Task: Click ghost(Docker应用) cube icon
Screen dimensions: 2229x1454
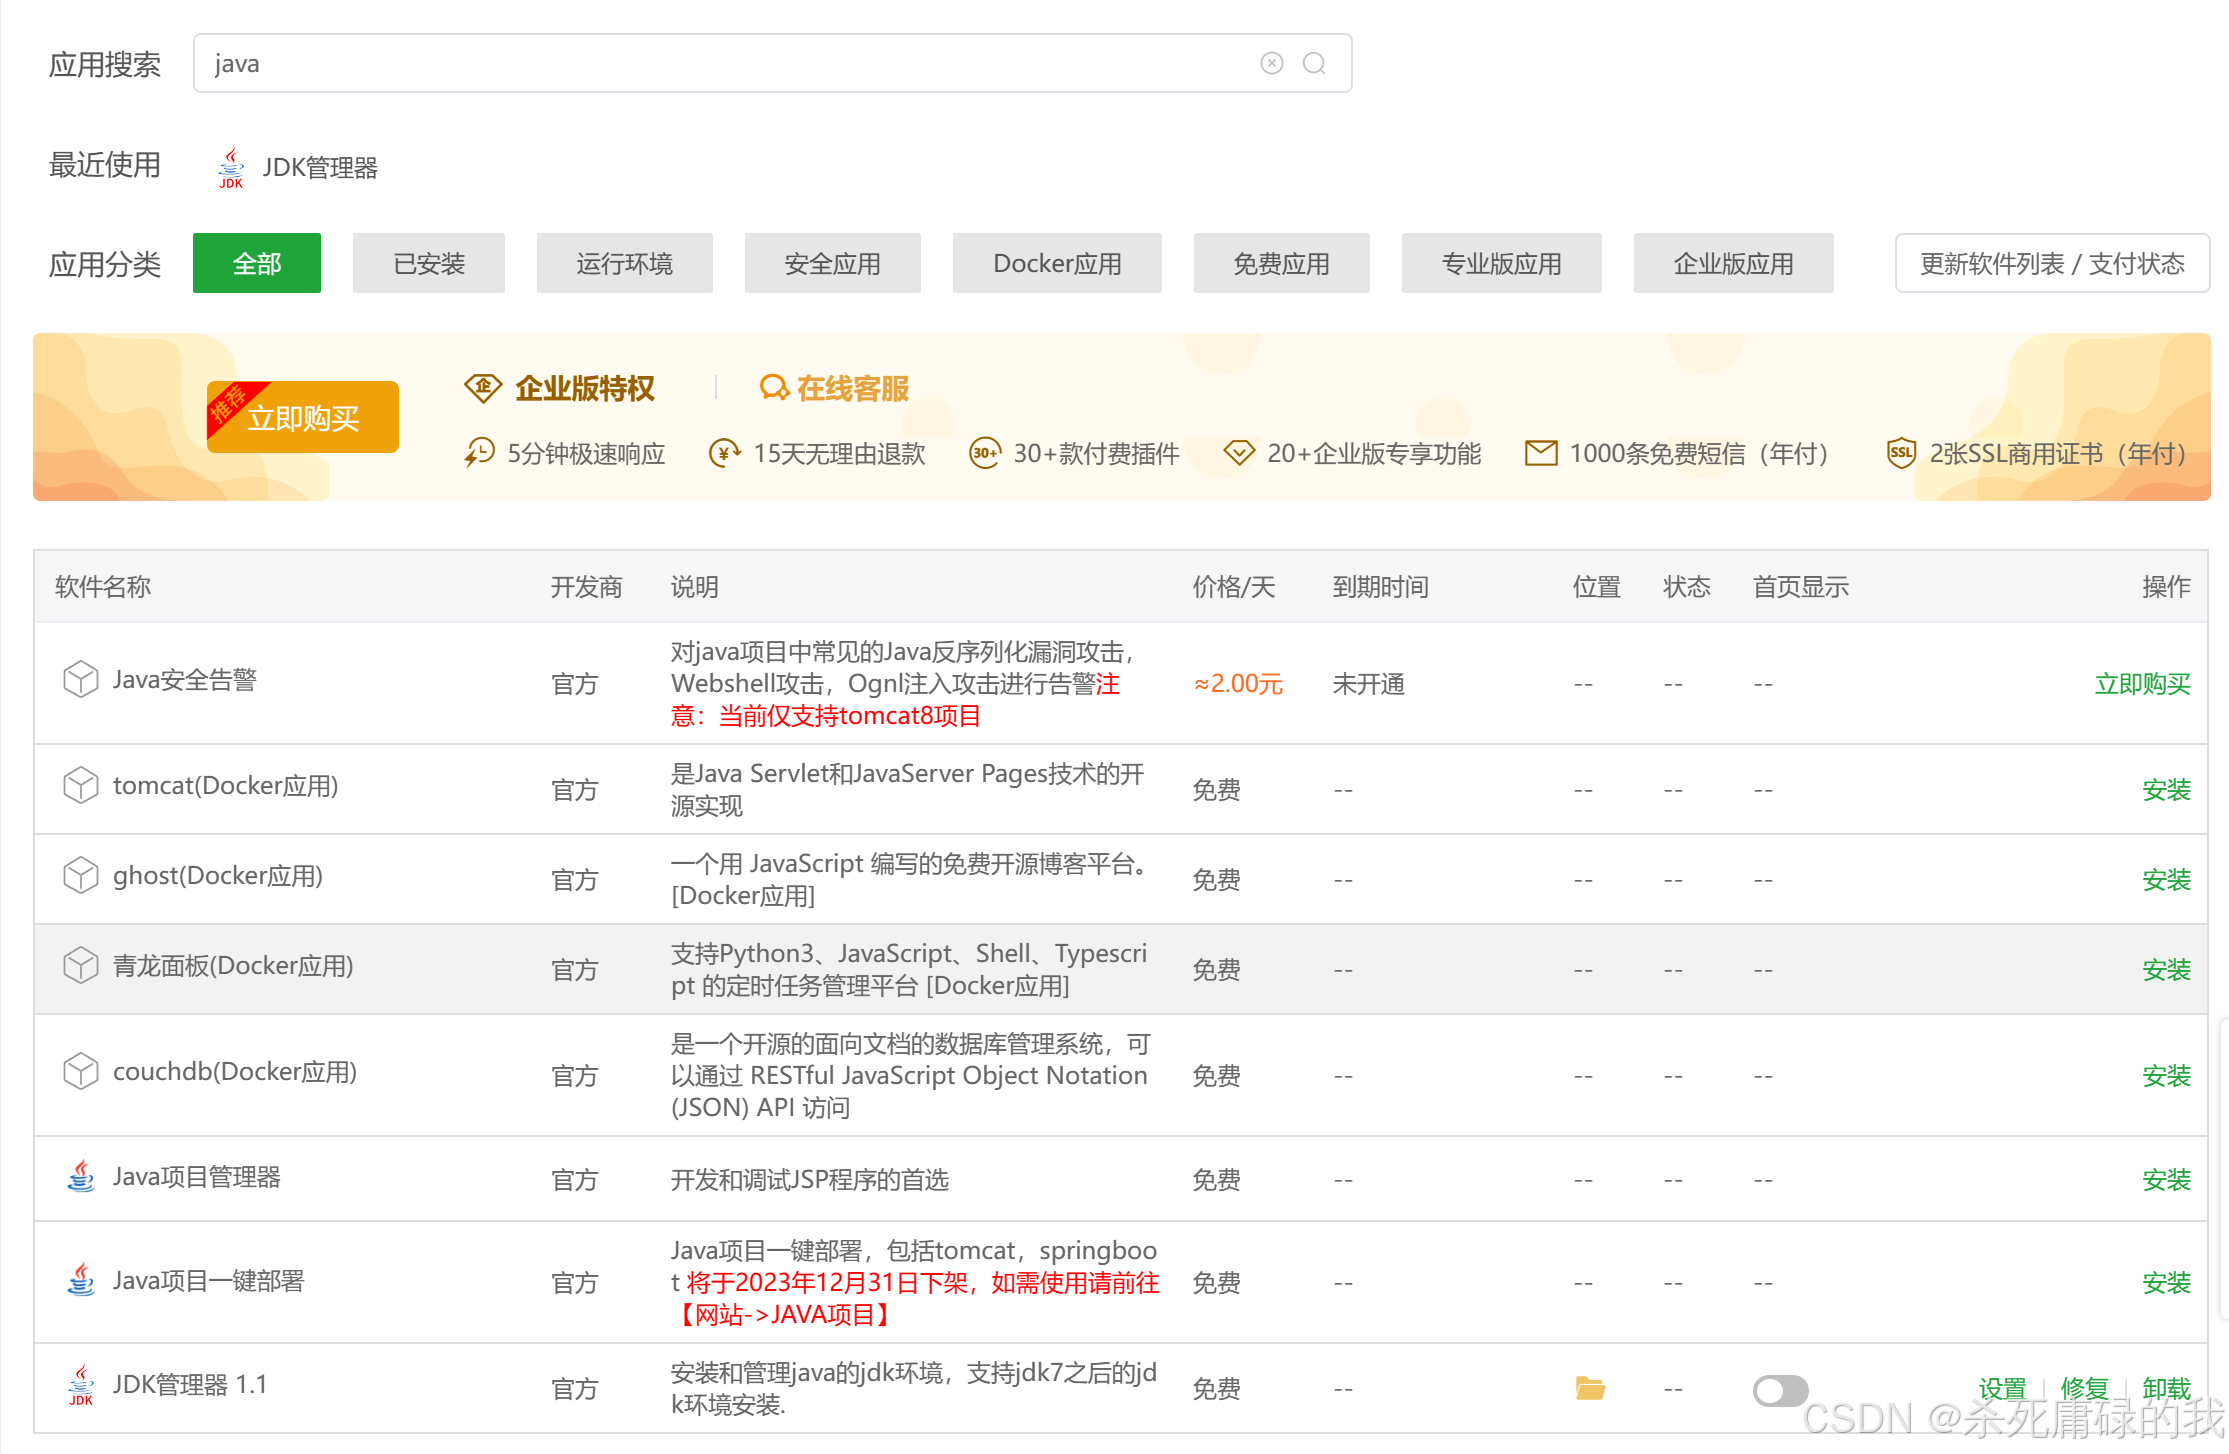Action: point(80,875)
